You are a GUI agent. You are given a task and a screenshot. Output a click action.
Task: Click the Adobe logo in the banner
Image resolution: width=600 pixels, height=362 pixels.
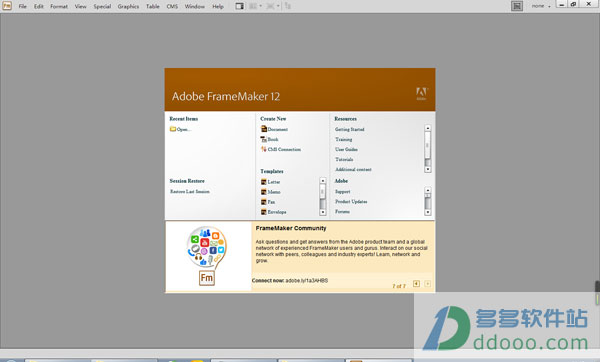(421, 93)
